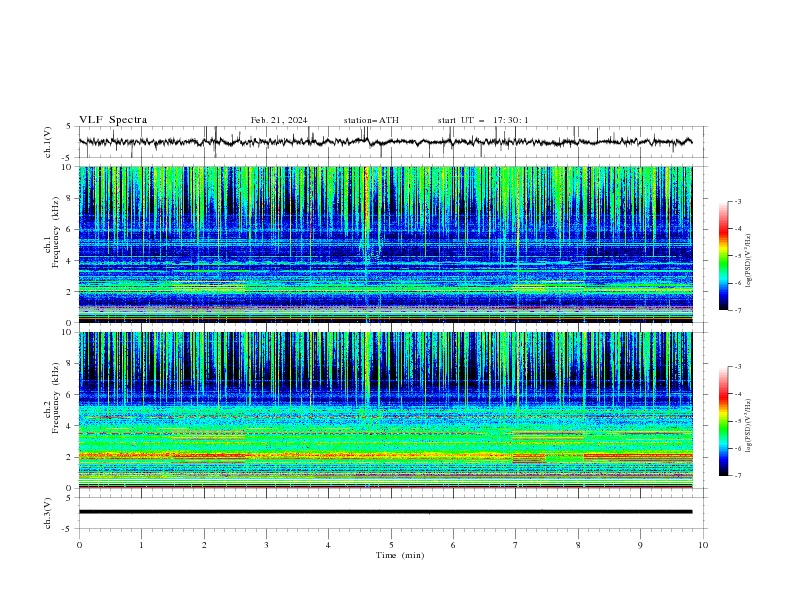The width and height of the screenshot is (792, 612).
Task: Click the "start UT = 17:30:1" text
Action: click(x=483, y=120)
